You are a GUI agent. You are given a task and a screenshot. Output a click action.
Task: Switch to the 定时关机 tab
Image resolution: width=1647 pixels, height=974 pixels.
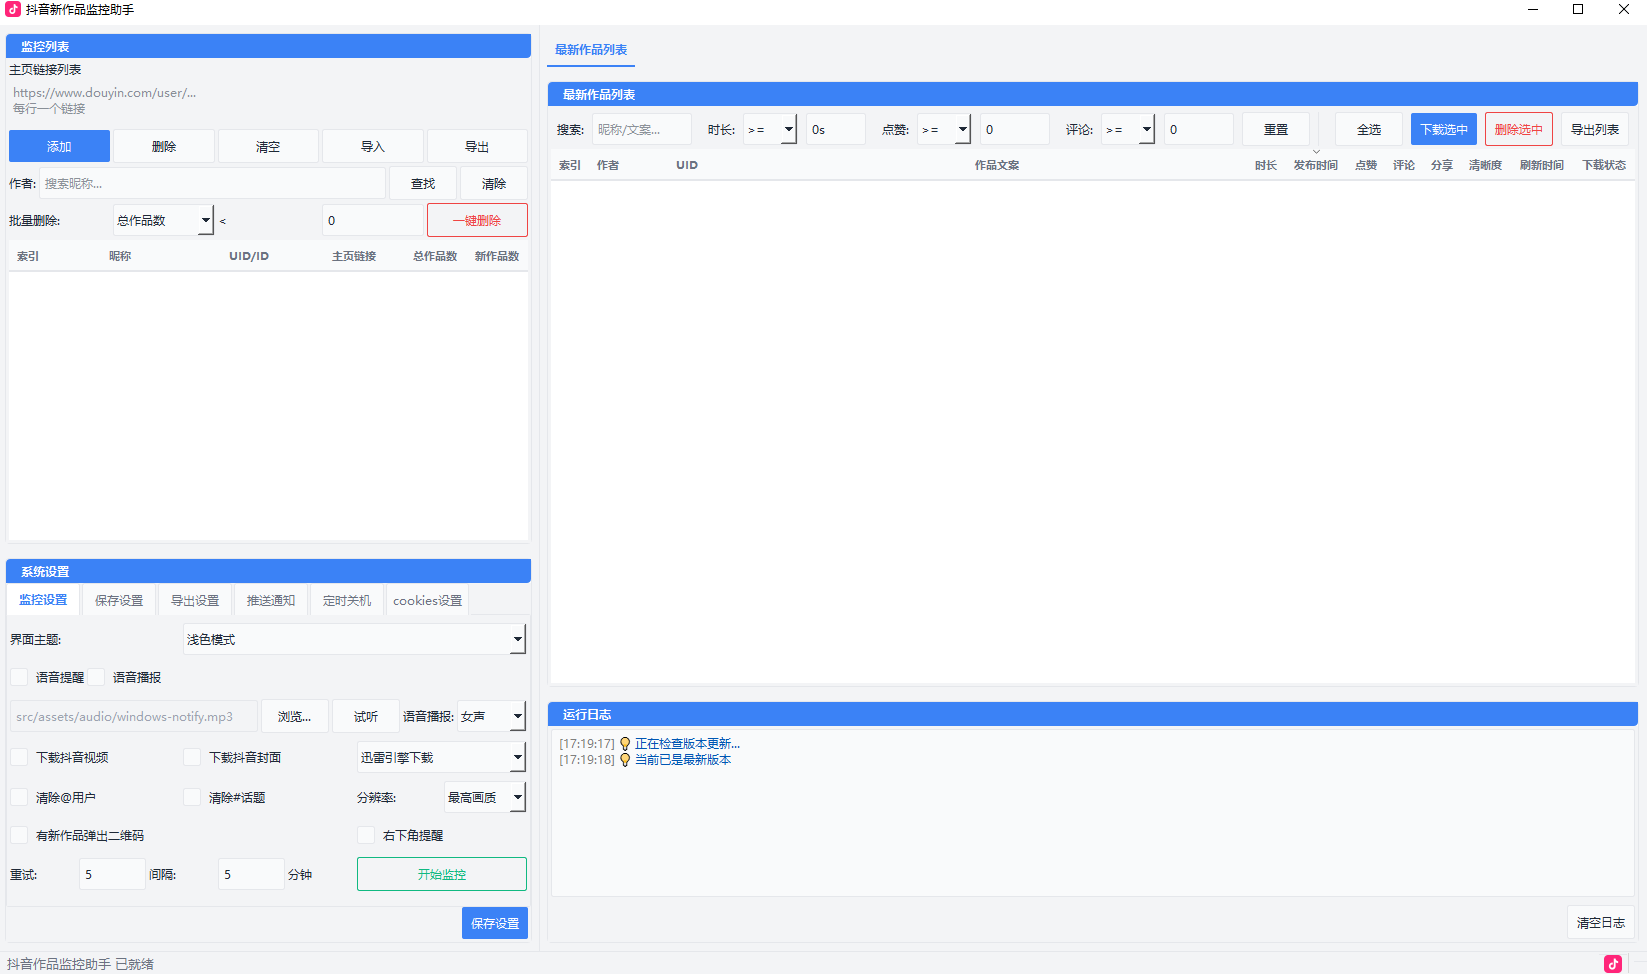(x=347, y=600)
